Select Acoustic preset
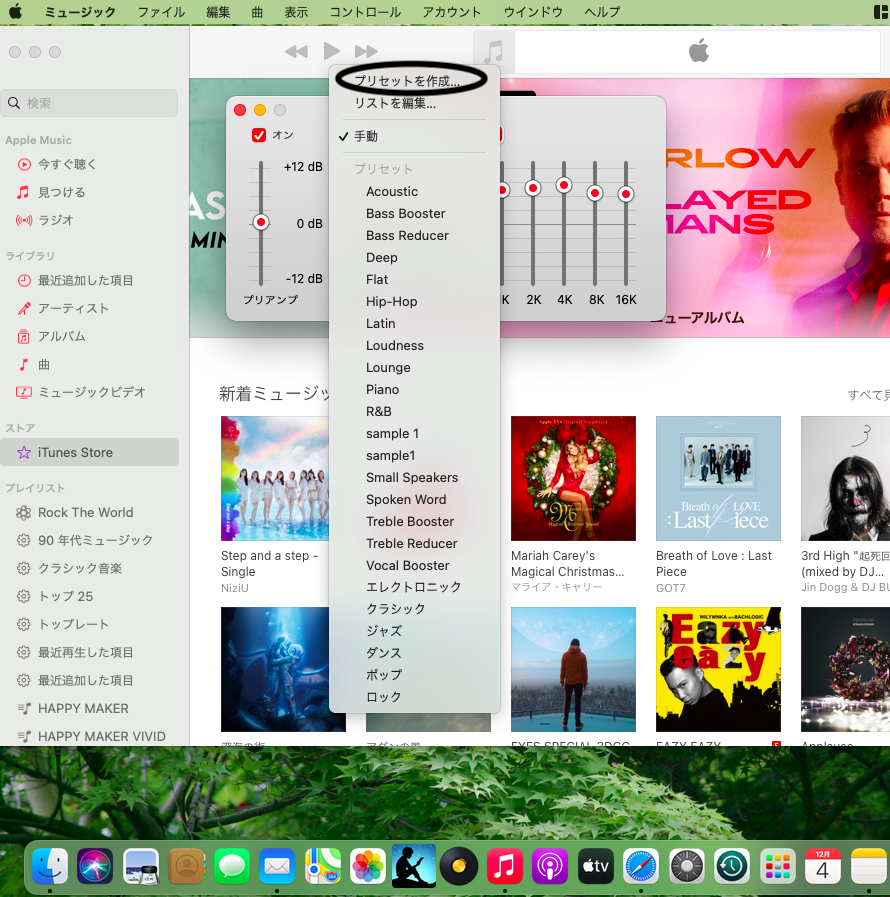This screenshot has height=897, width=890. (414, 192)
